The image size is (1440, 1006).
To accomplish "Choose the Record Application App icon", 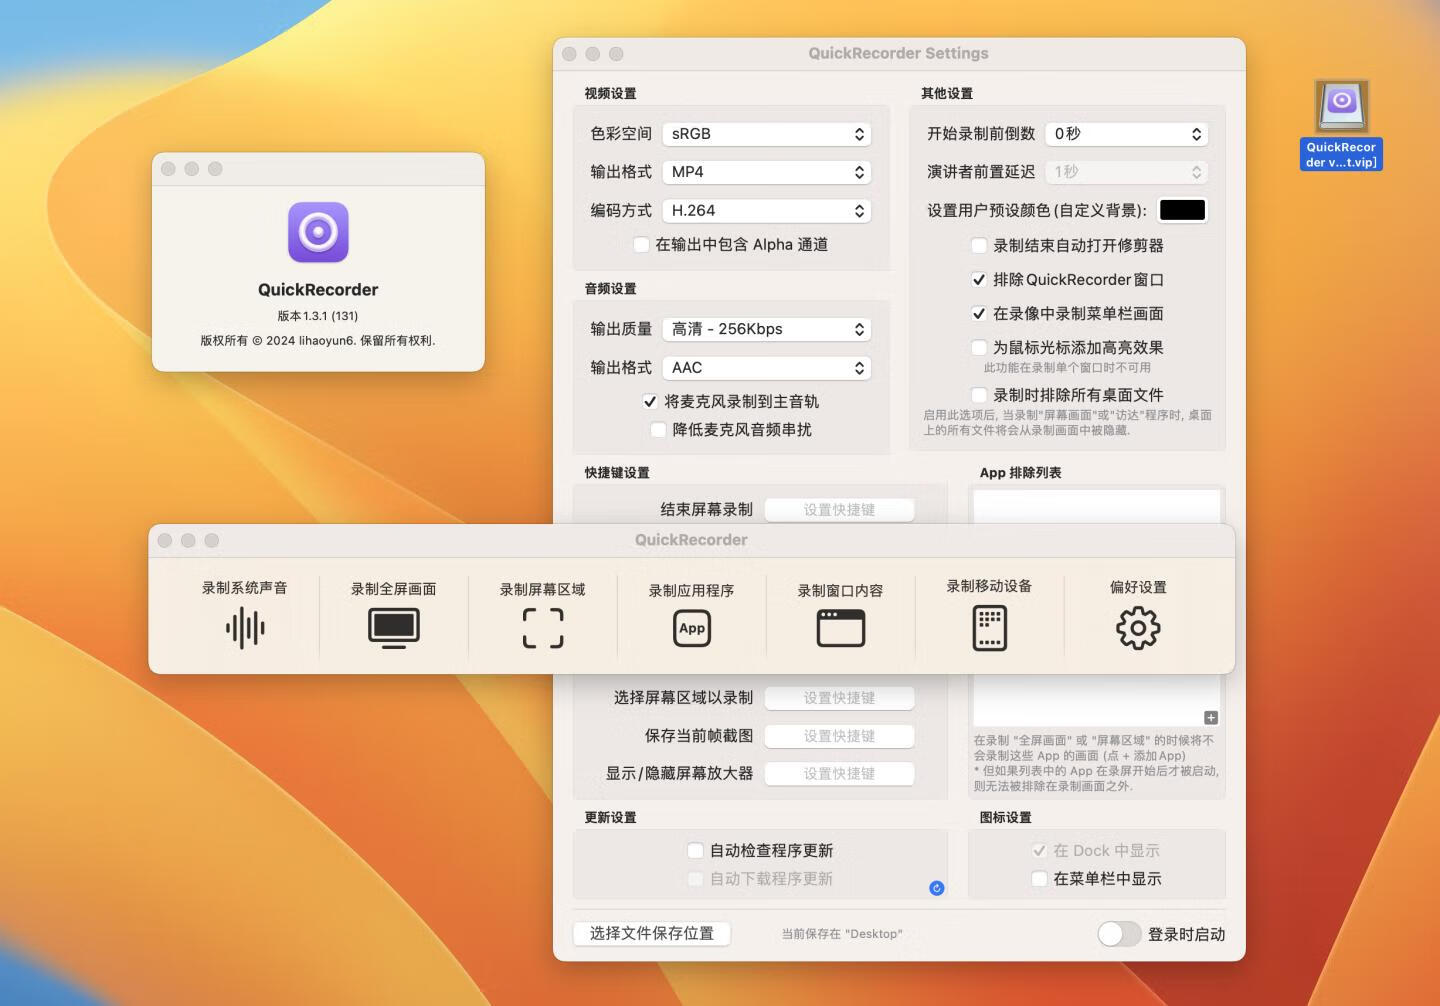I will [x=692, y=628].
